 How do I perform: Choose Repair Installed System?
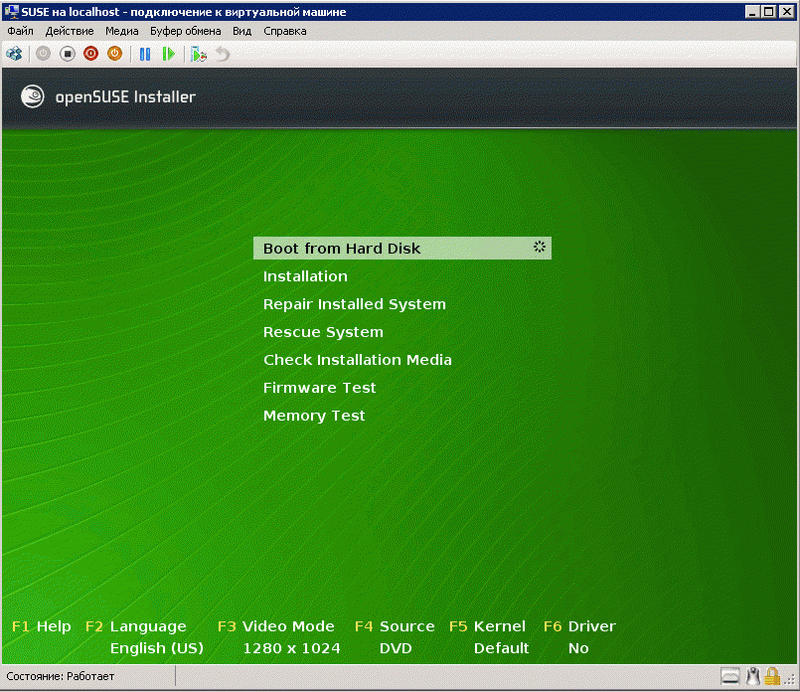[x=354, y=304]
